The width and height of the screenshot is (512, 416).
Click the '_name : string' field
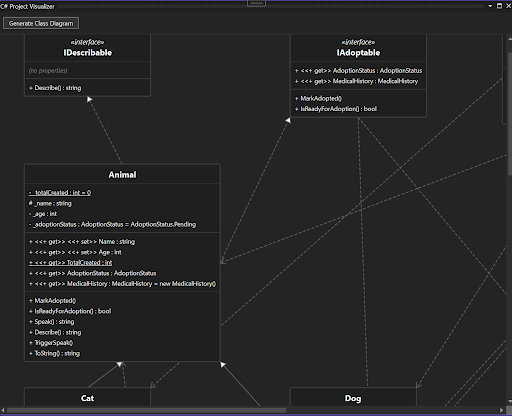coord(50,203)
